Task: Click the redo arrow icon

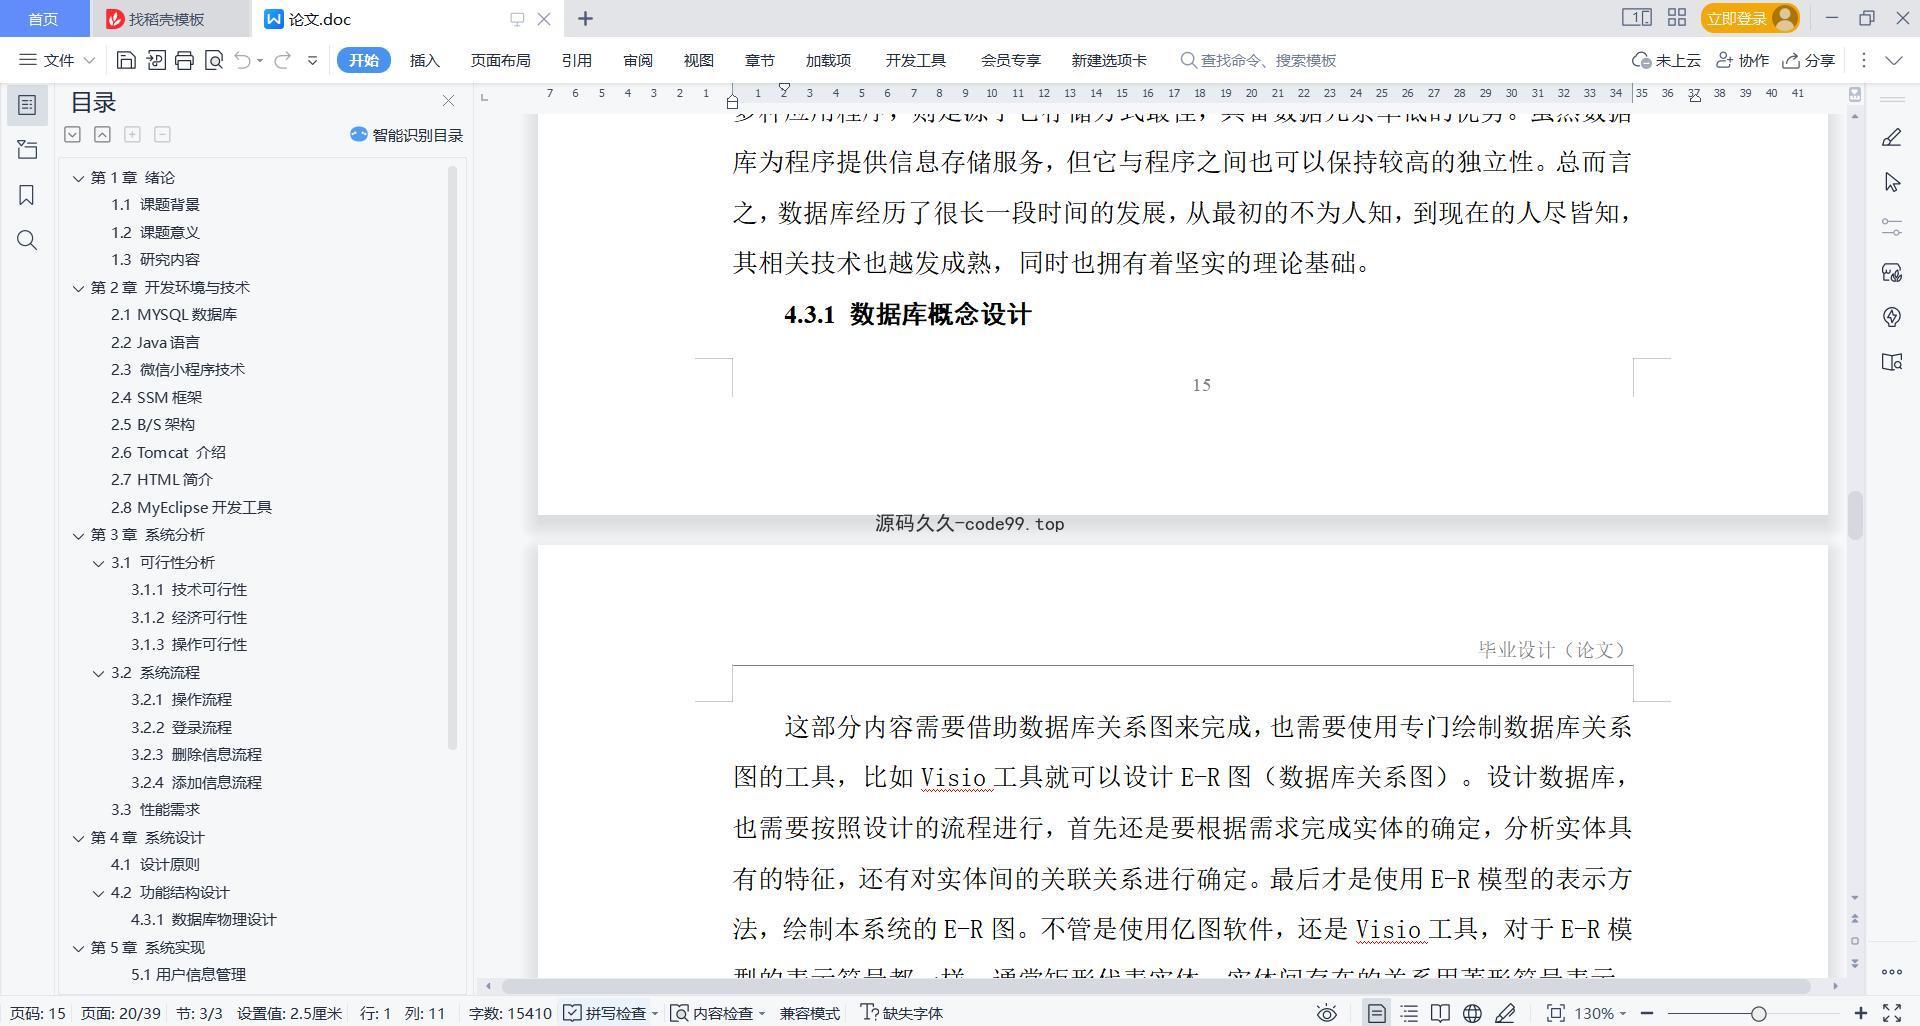Action: [282, 60]
